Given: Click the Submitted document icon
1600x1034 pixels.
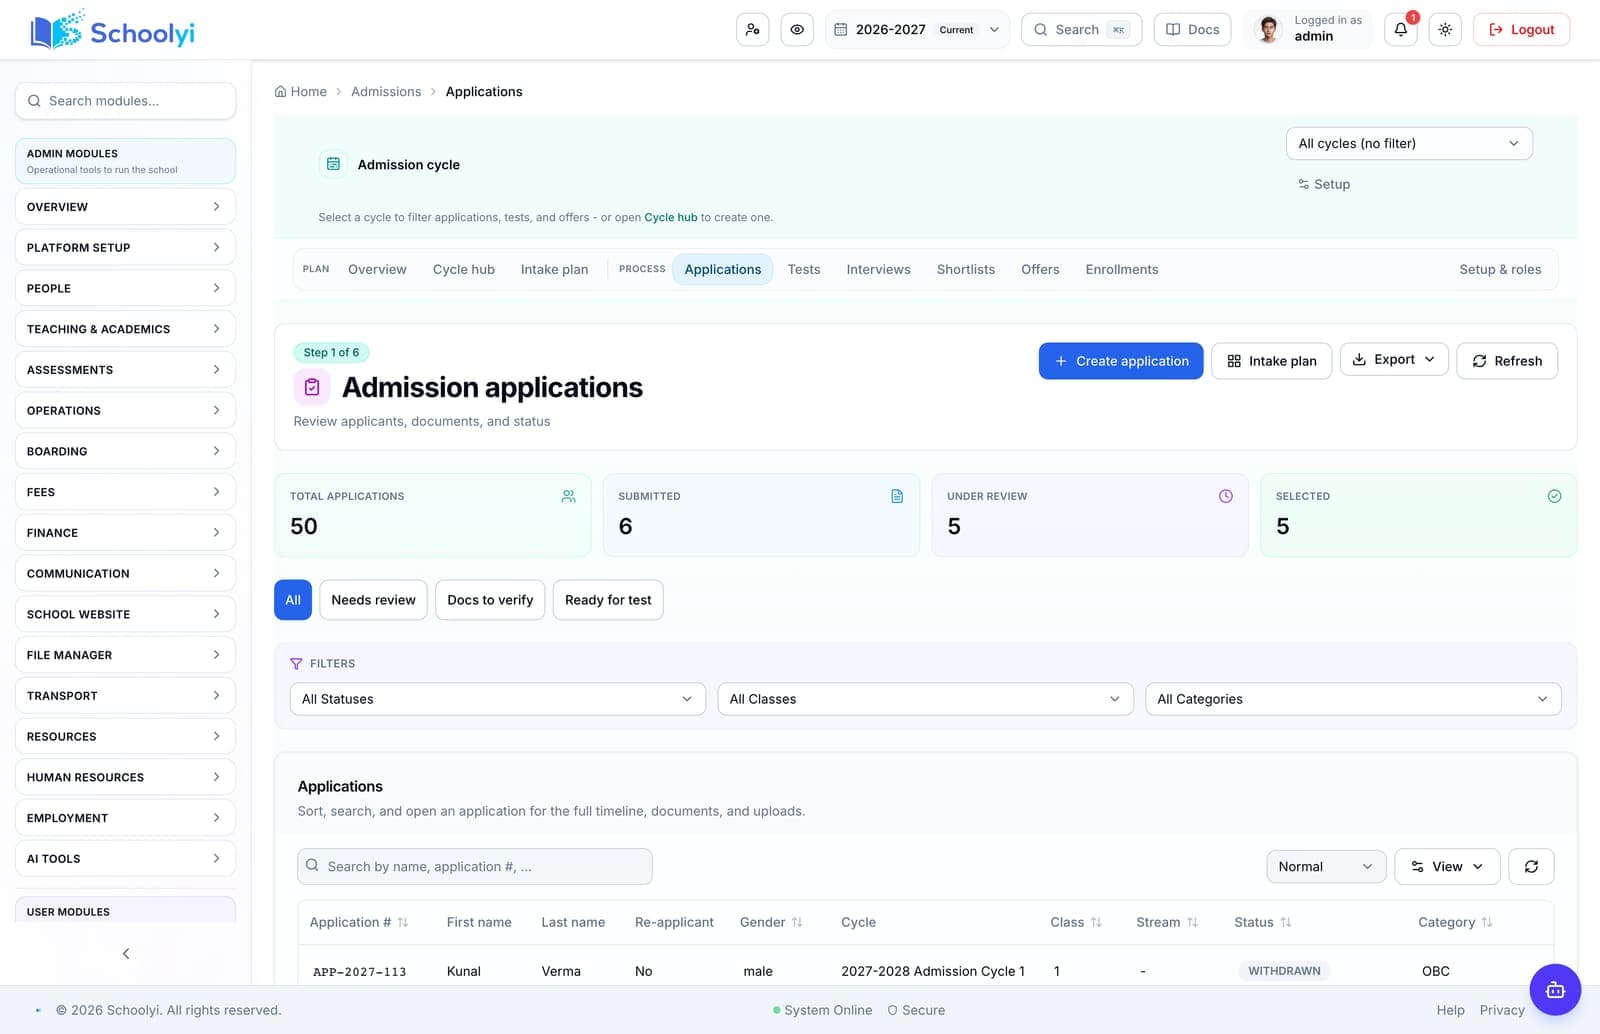Looking at the screenshot, I should [897, 496].
